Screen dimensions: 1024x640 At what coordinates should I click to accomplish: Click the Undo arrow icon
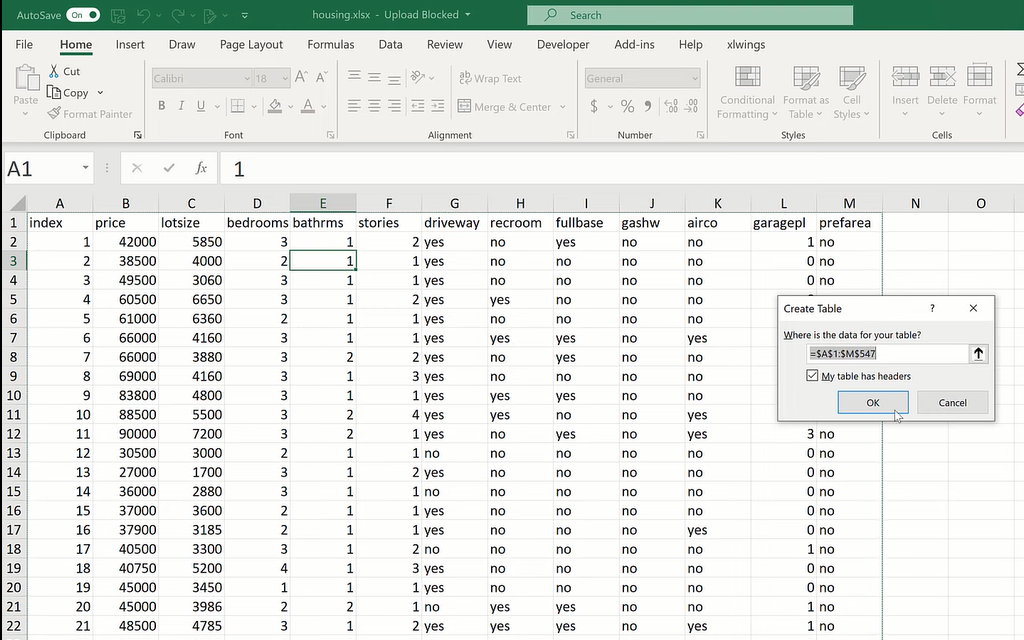[x=144, y=15]
